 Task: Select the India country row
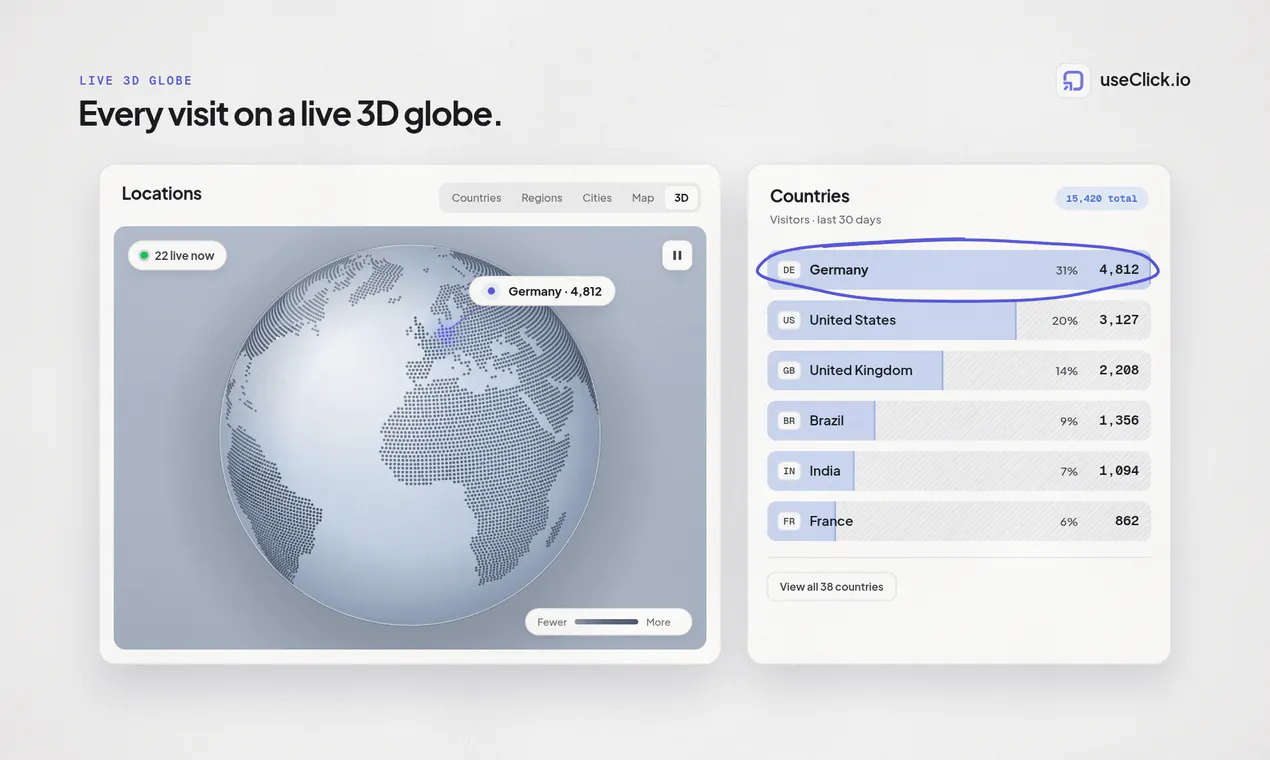[959, 471]
